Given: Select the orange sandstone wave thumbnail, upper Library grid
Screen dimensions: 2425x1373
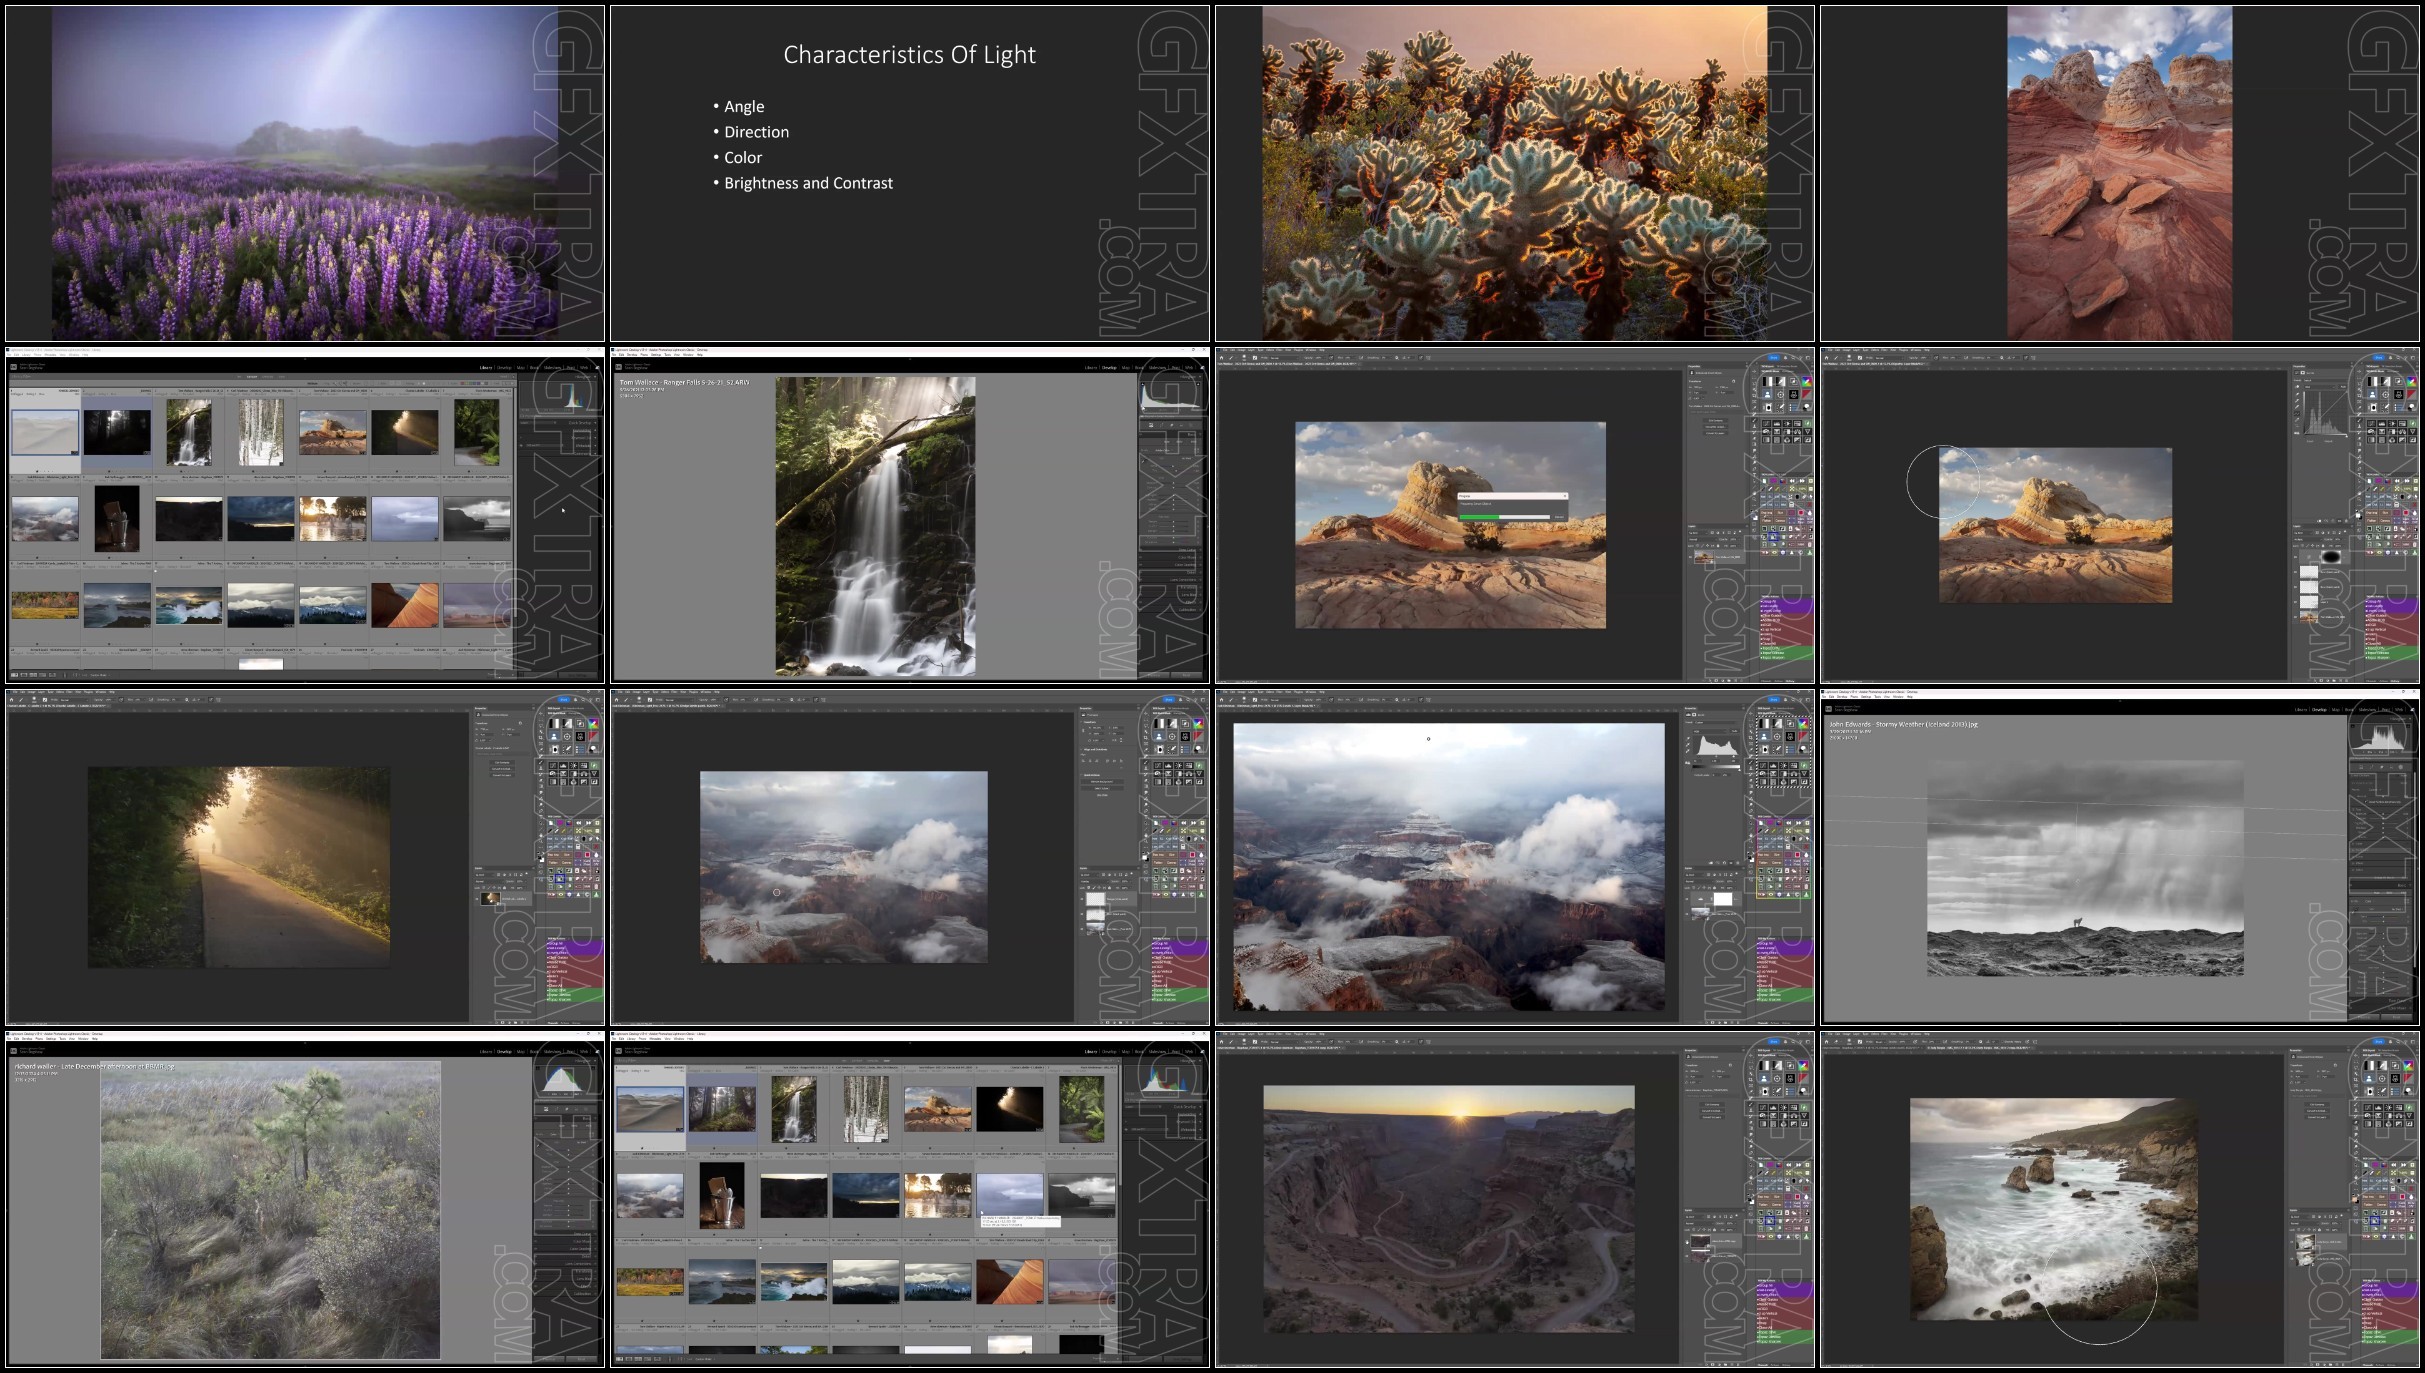Looking at the screenshot, I should click(405, 605).
